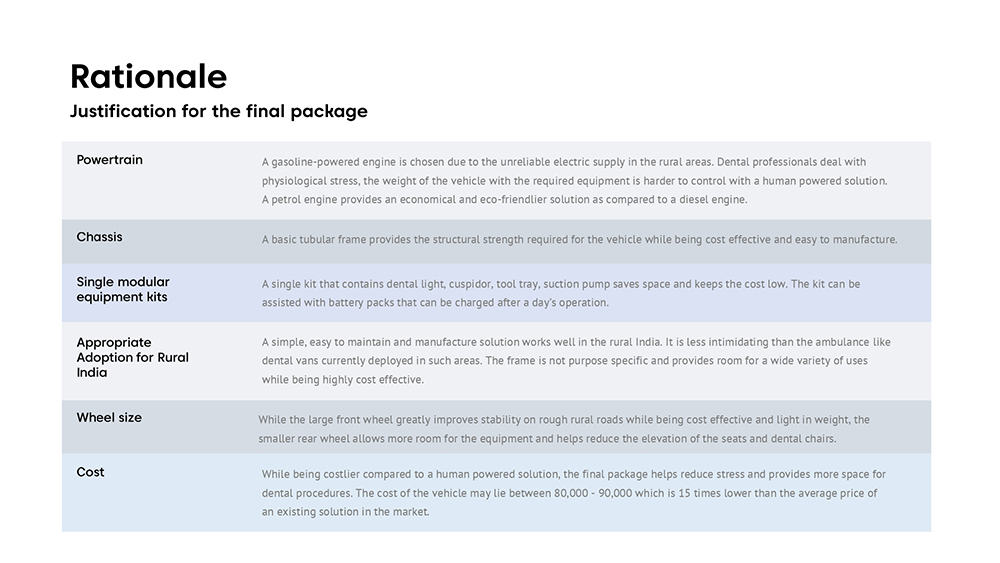Screen dimensions: 1000x563
Task: Click the basic tubular frame description text
Action: pos(579,240)
